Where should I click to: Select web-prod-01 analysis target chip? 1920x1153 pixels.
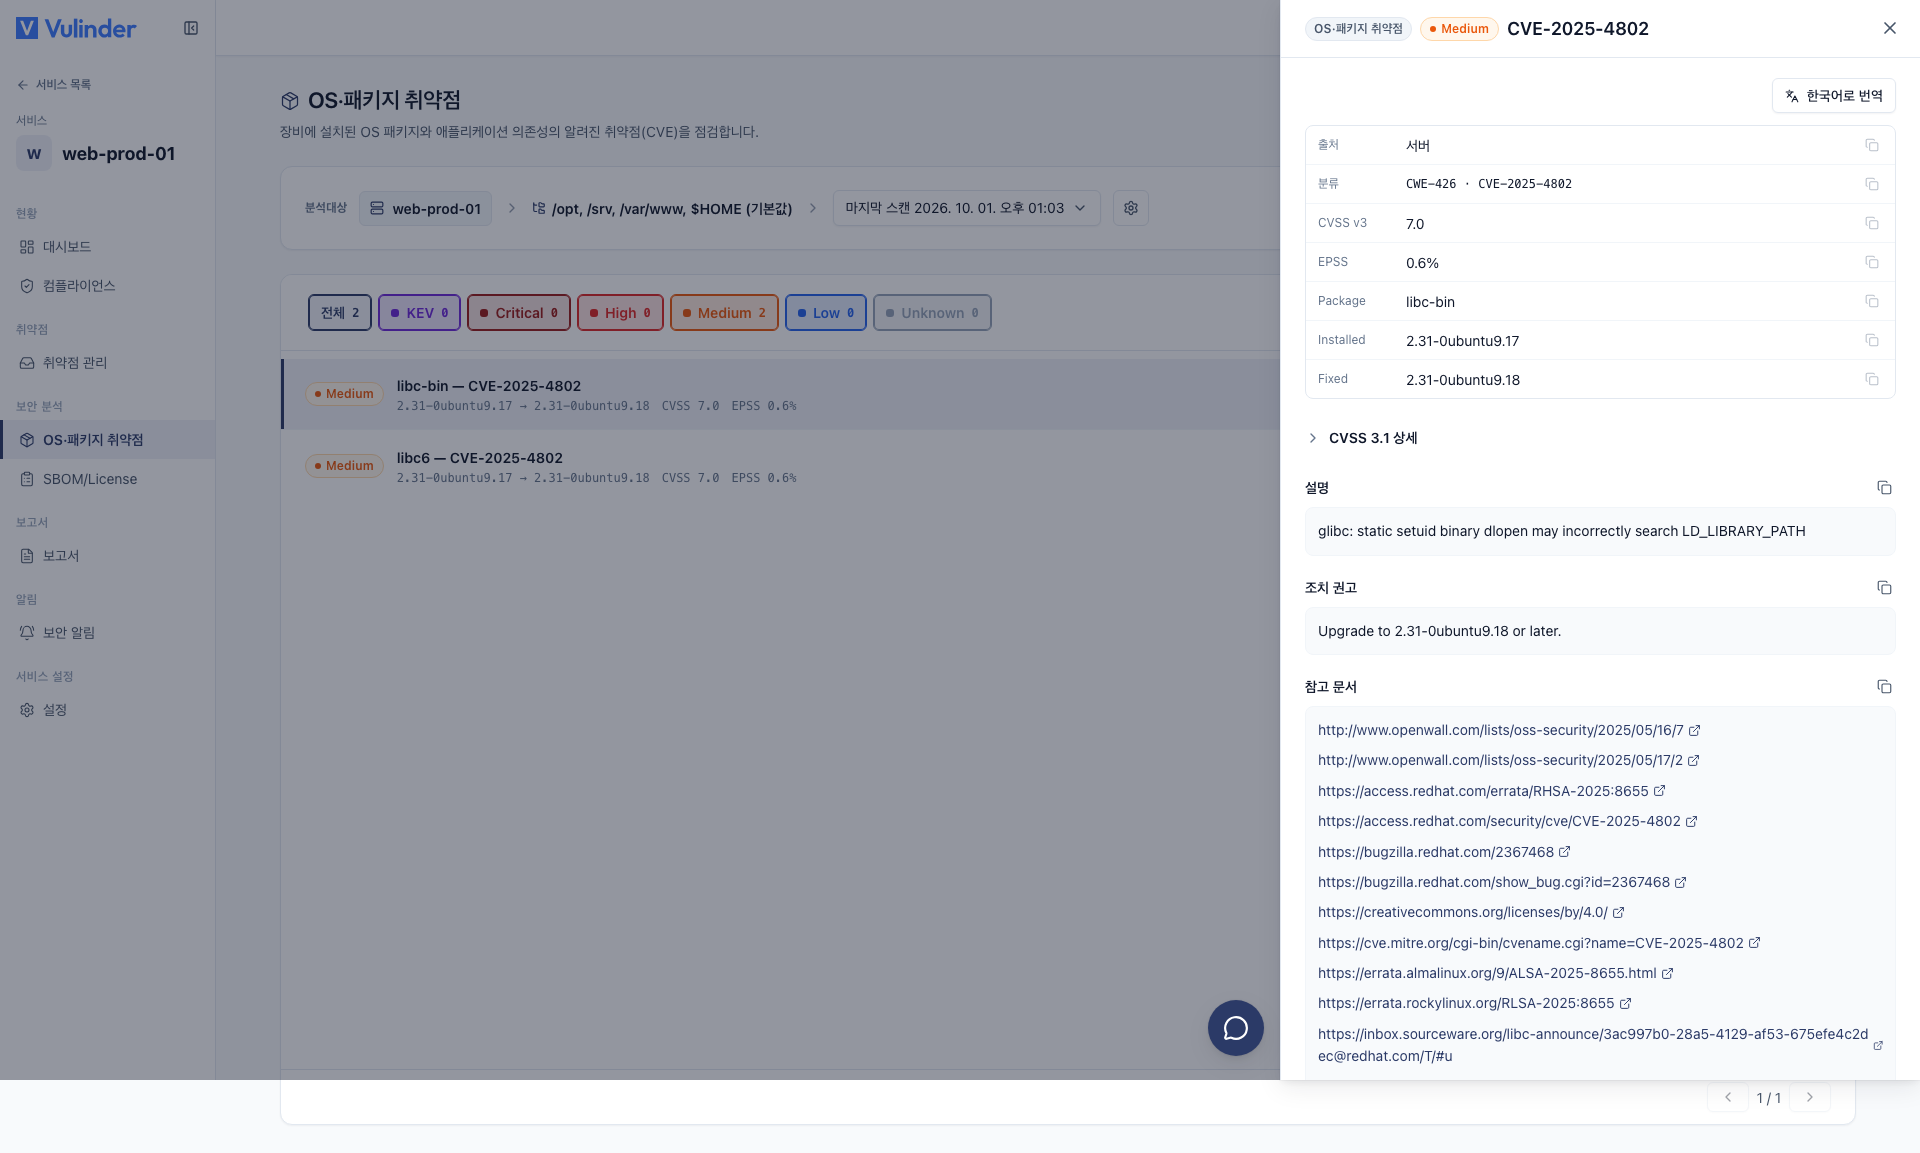pos(425,208)
